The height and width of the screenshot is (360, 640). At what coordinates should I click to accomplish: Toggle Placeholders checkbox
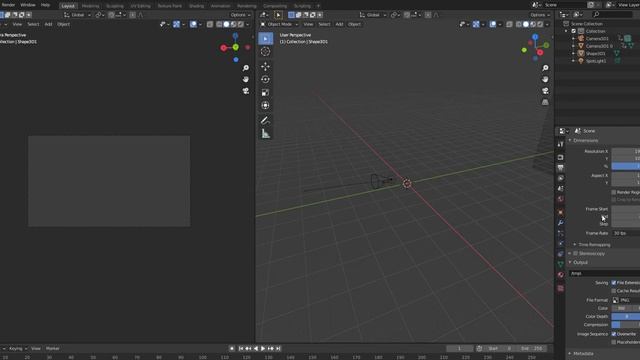point(614,342)
